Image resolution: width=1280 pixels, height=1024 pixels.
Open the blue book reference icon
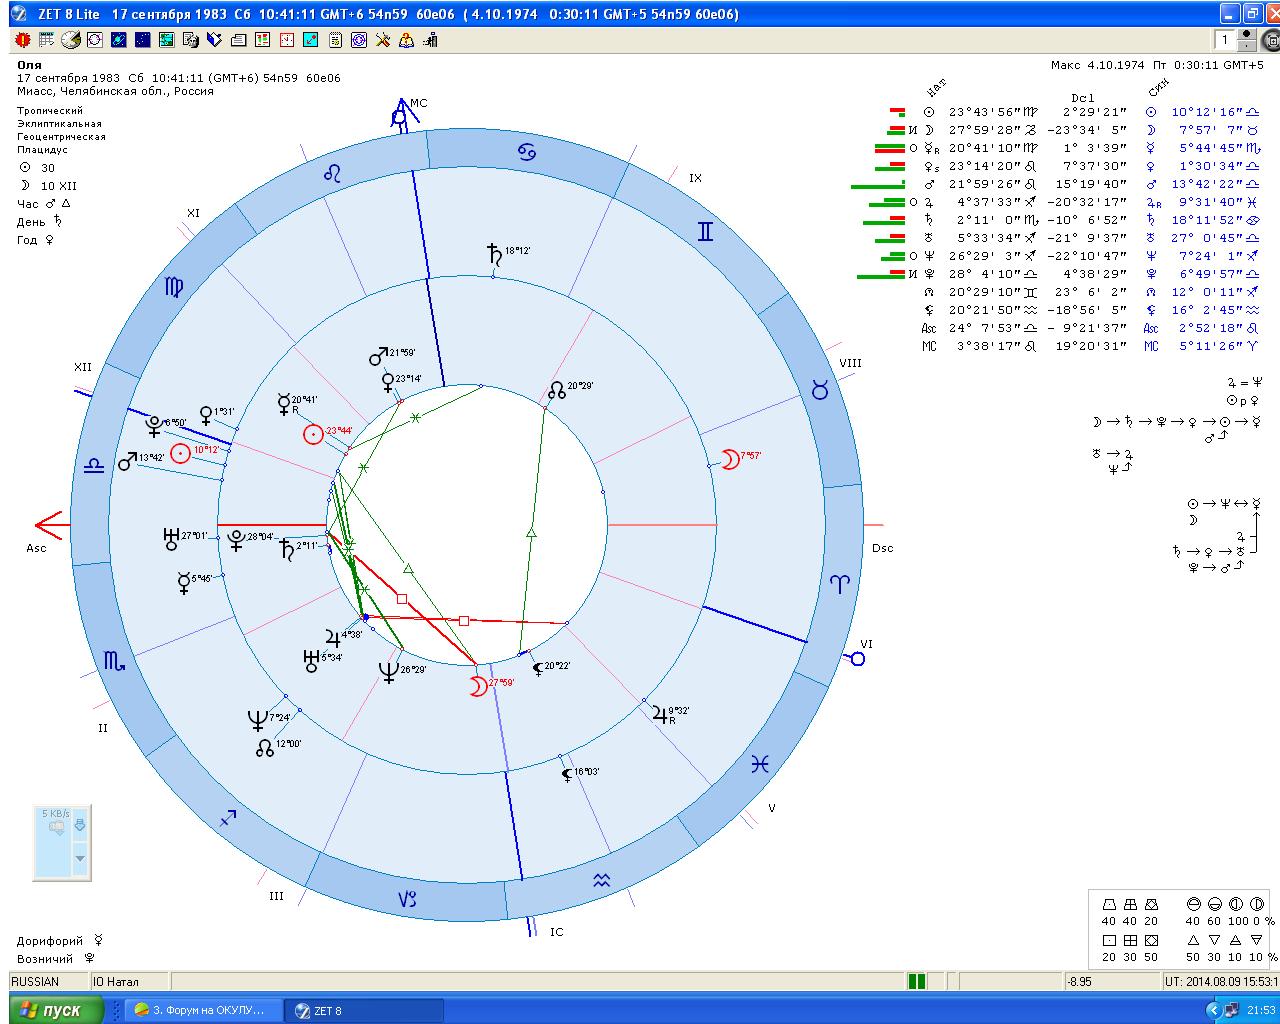coord(214,40)
